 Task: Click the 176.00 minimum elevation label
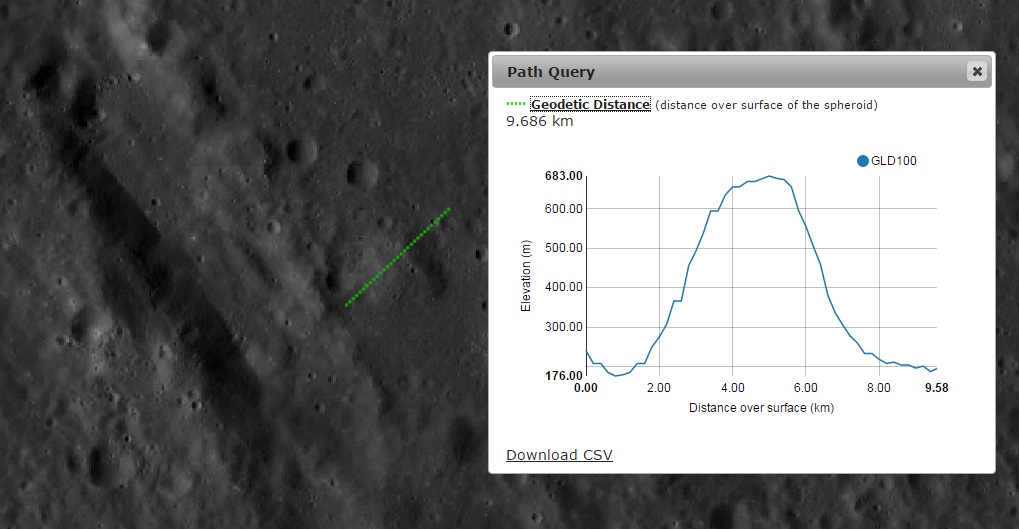[x=563, y=375]
